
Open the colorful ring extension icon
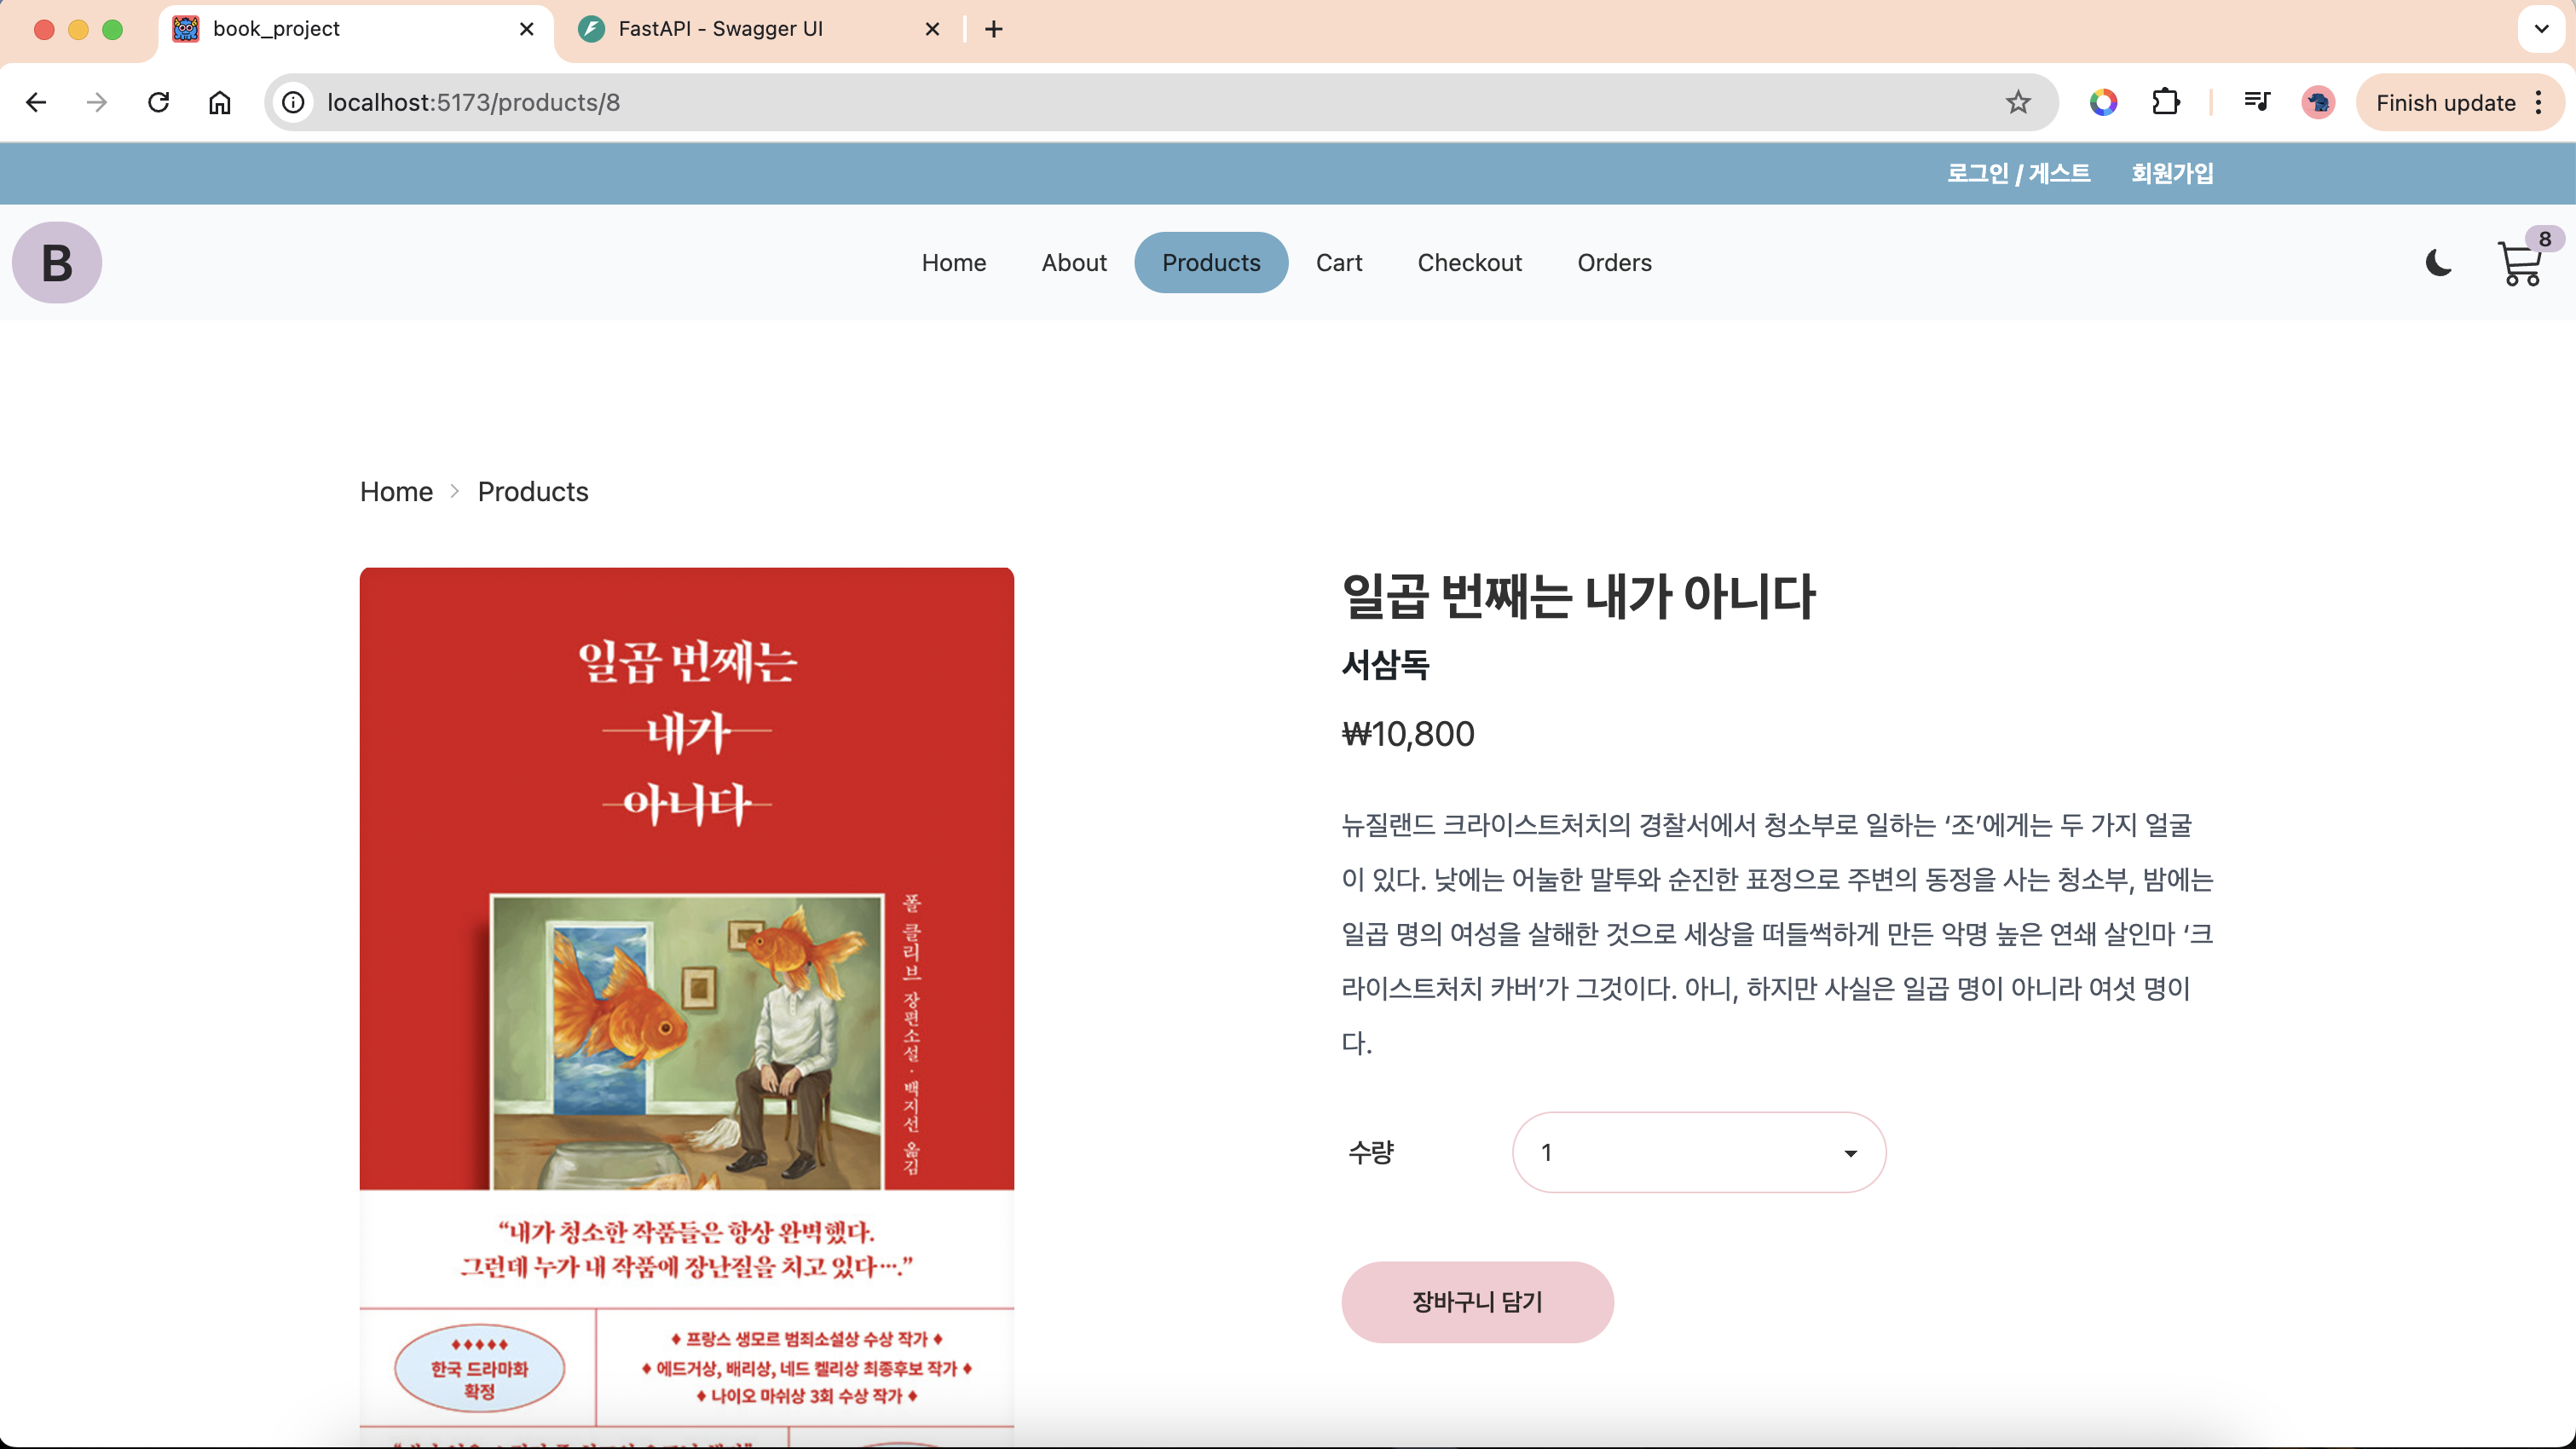pos(2103,102)
